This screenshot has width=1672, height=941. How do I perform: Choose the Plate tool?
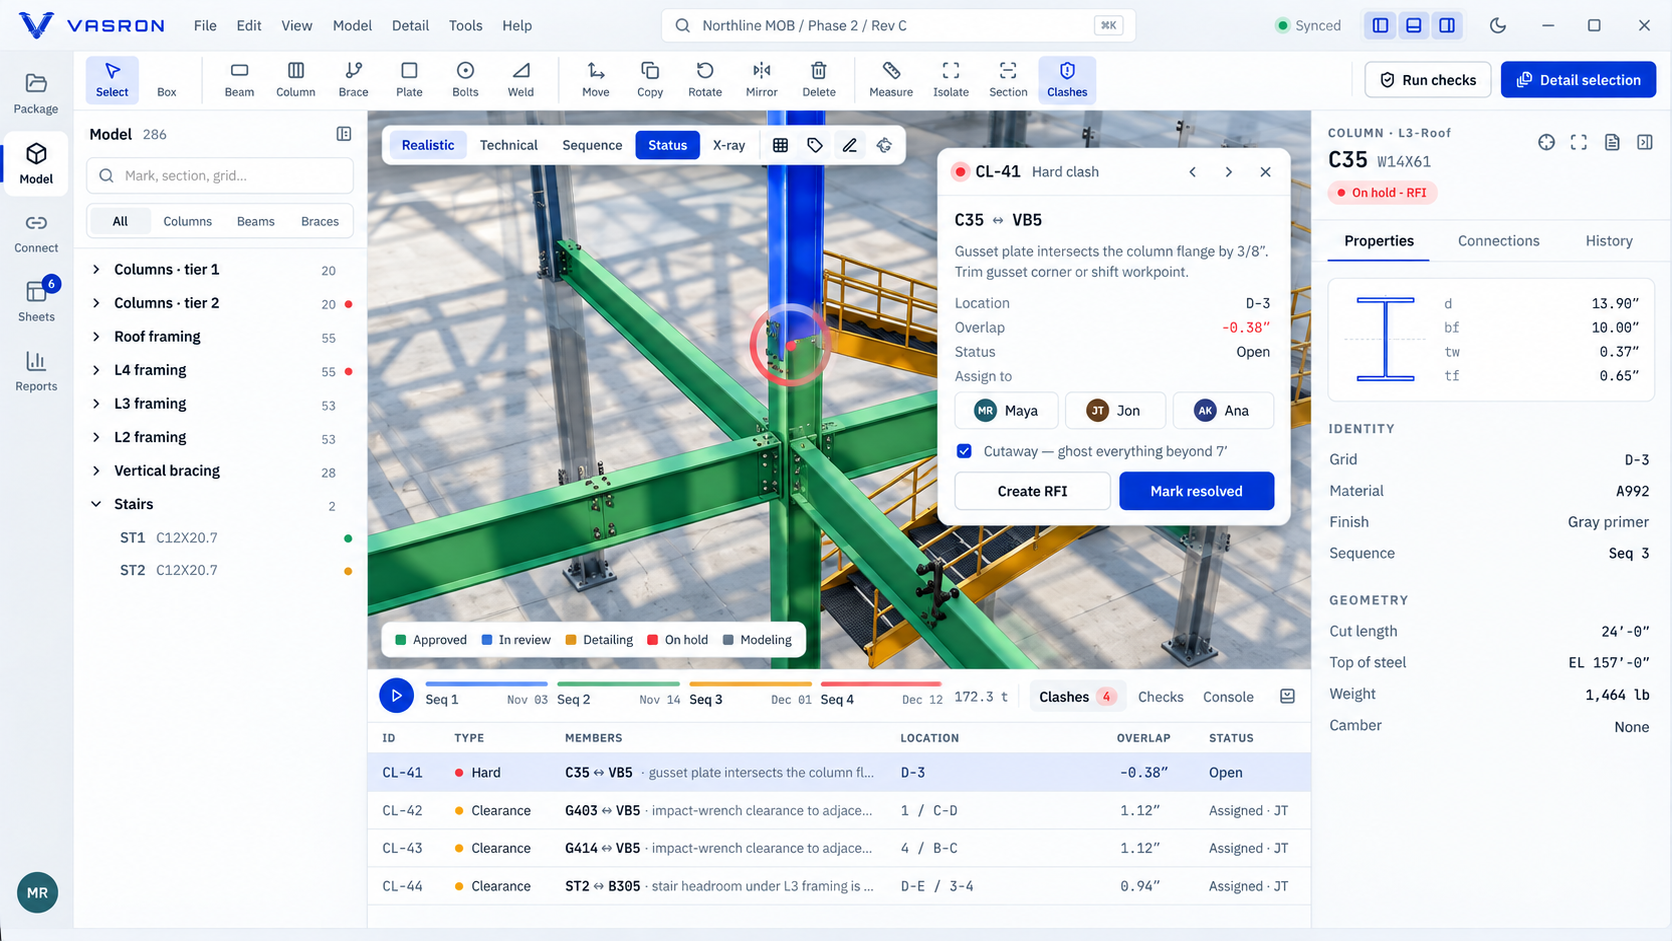click(409, 80)
